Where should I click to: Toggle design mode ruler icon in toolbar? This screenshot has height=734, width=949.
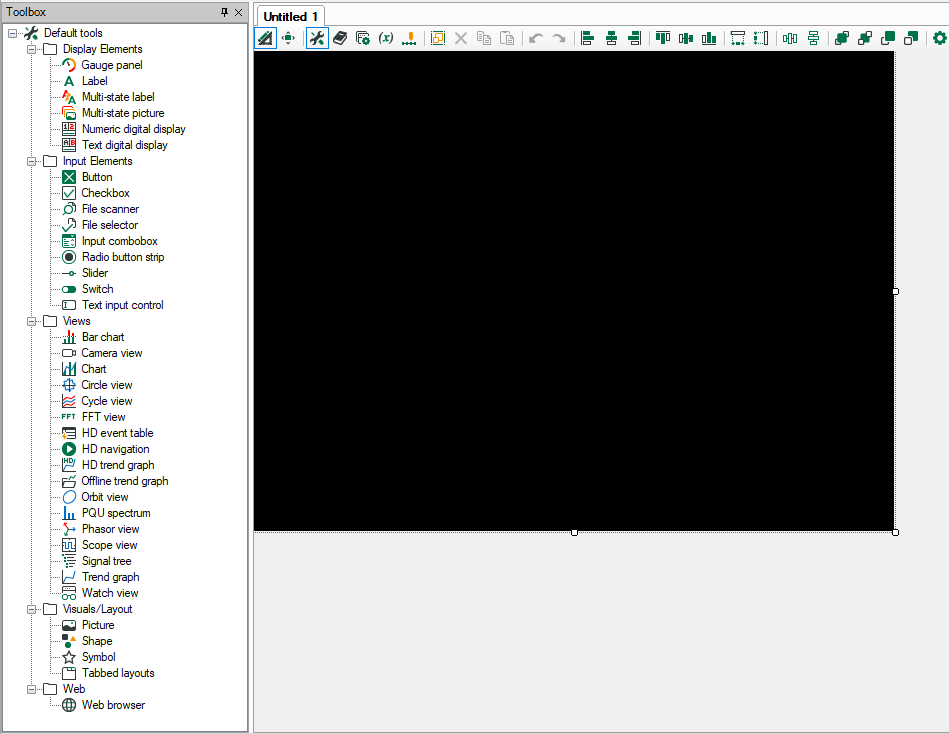click(265, 38)
